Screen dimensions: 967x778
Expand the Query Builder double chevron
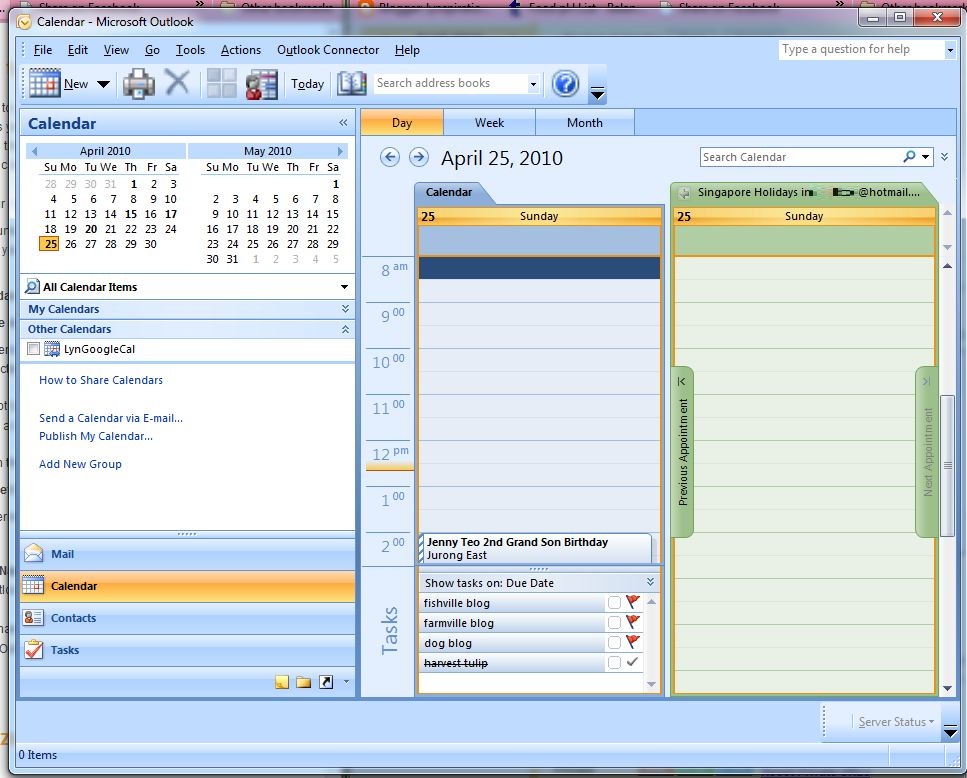click(x=944, y=157)
